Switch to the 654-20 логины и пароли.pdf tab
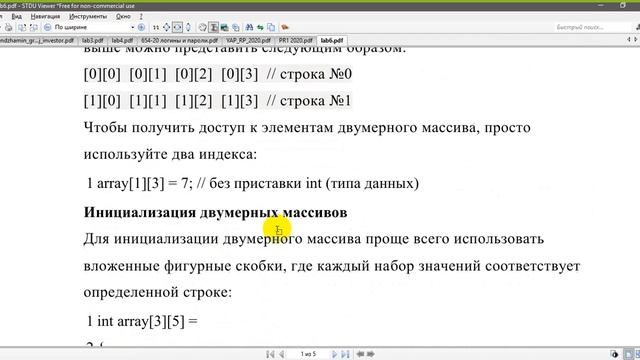 (x=179, y=40)
